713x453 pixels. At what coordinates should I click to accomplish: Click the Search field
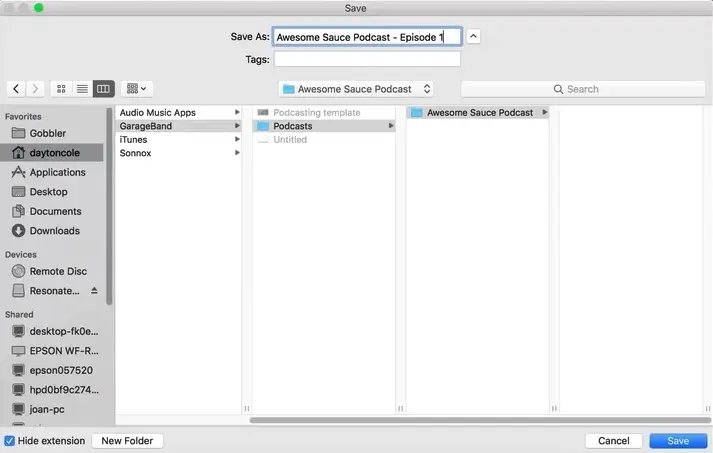click(x=583, y=89)
